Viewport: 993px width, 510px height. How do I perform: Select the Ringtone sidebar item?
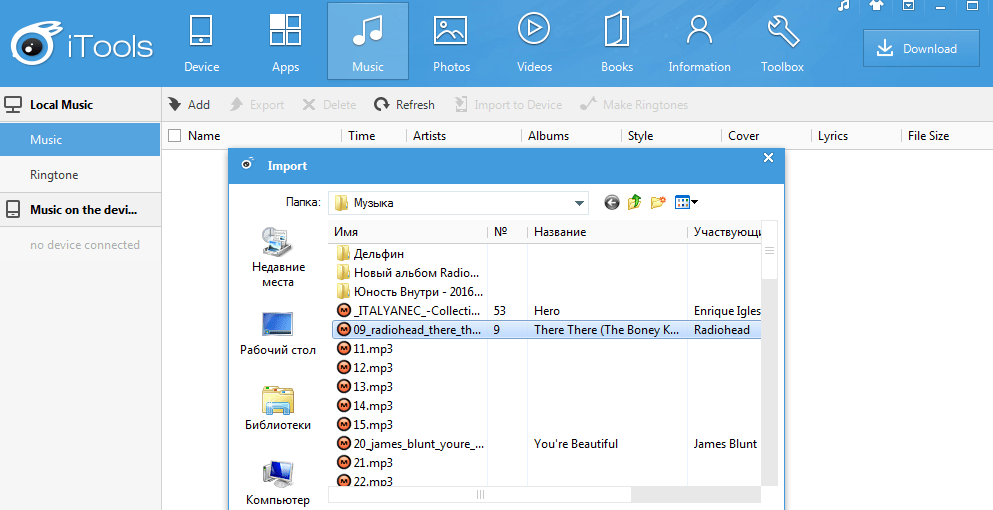54,175
